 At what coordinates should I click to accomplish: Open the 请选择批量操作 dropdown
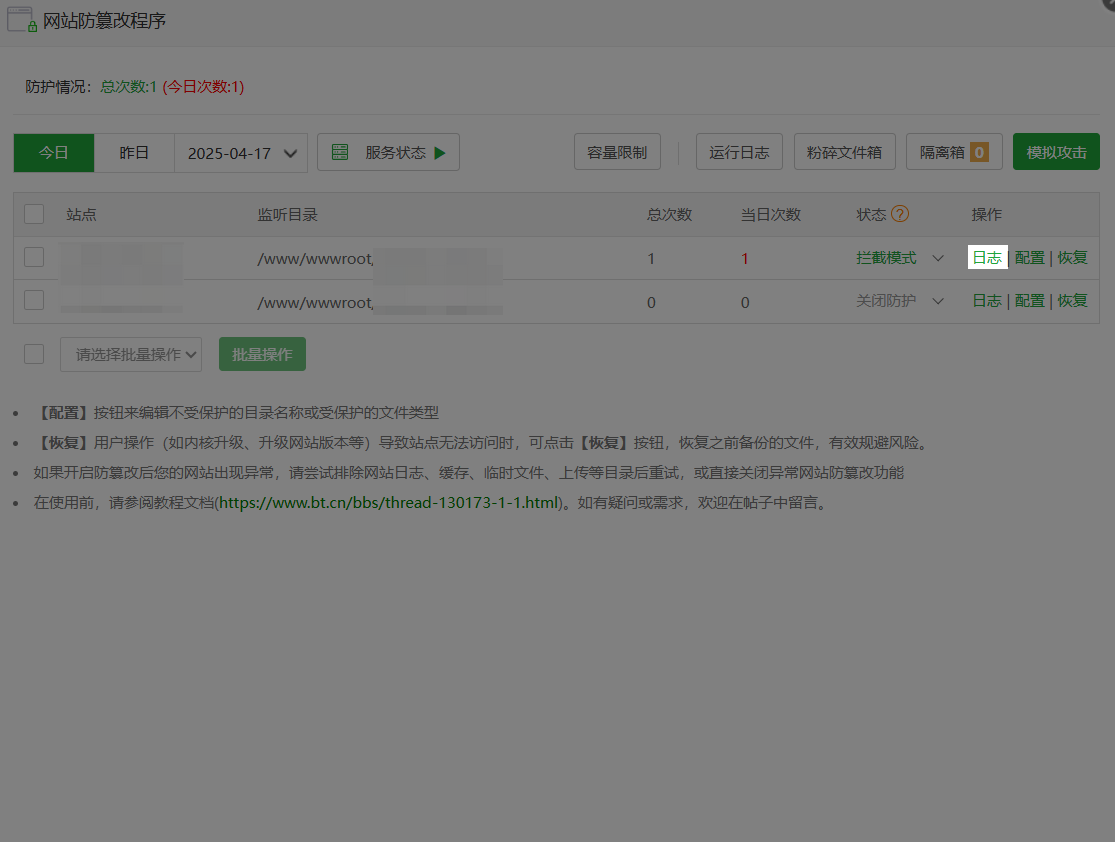click(x=130, y=353)
